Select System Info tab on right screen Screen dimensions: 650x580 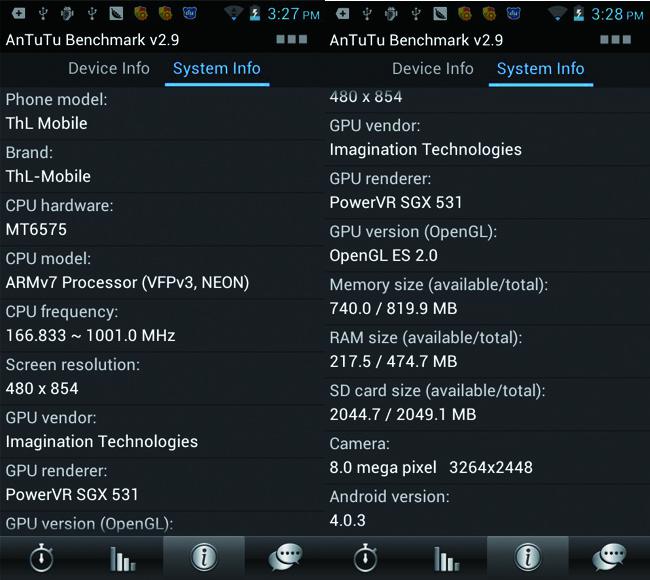(541, 68)
